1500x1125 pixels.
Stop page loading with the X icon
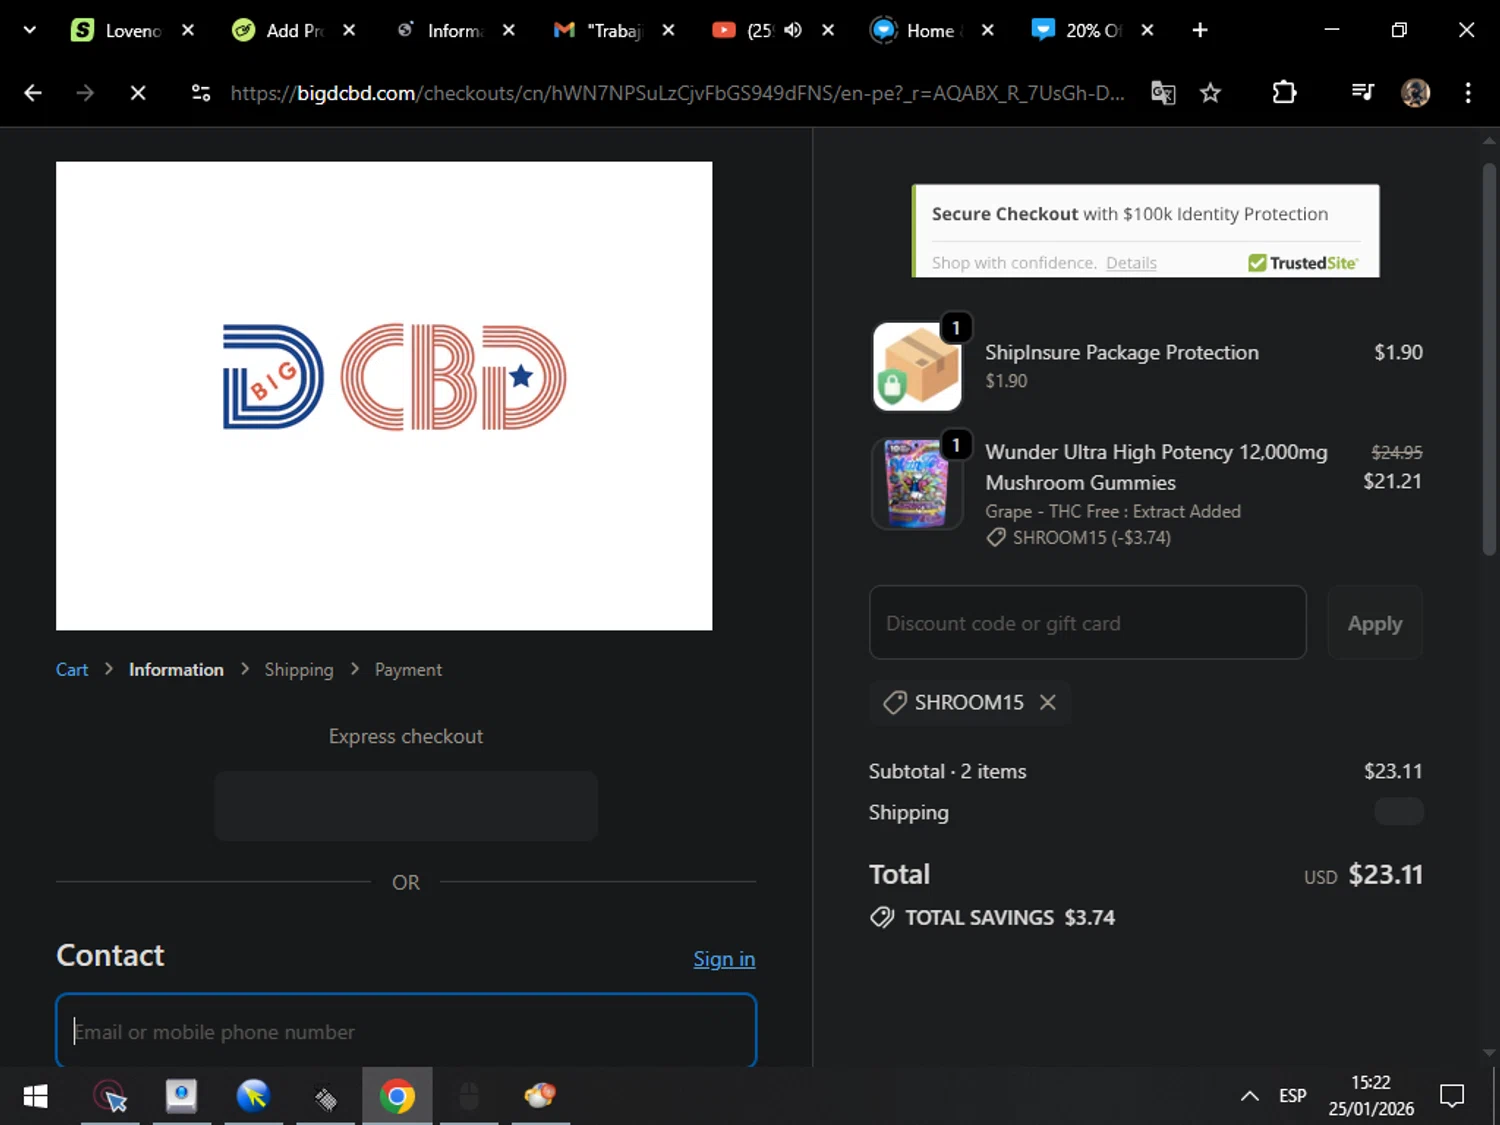click(x=138, y=93)
